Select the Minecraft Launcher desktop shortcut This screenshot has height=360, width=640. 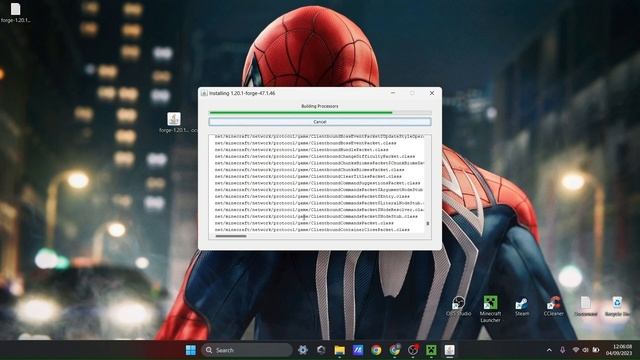pyautogui.click(x=490, y=309)
